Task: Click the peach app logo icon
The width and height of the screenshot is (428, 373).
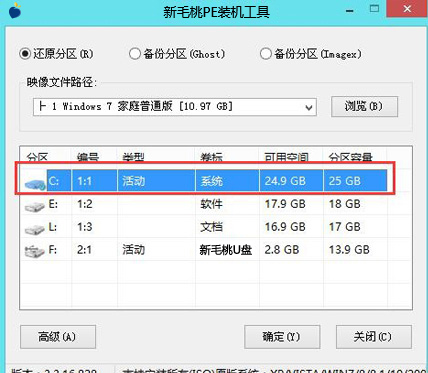Action: pyautogui.click(x=15, y=11)
